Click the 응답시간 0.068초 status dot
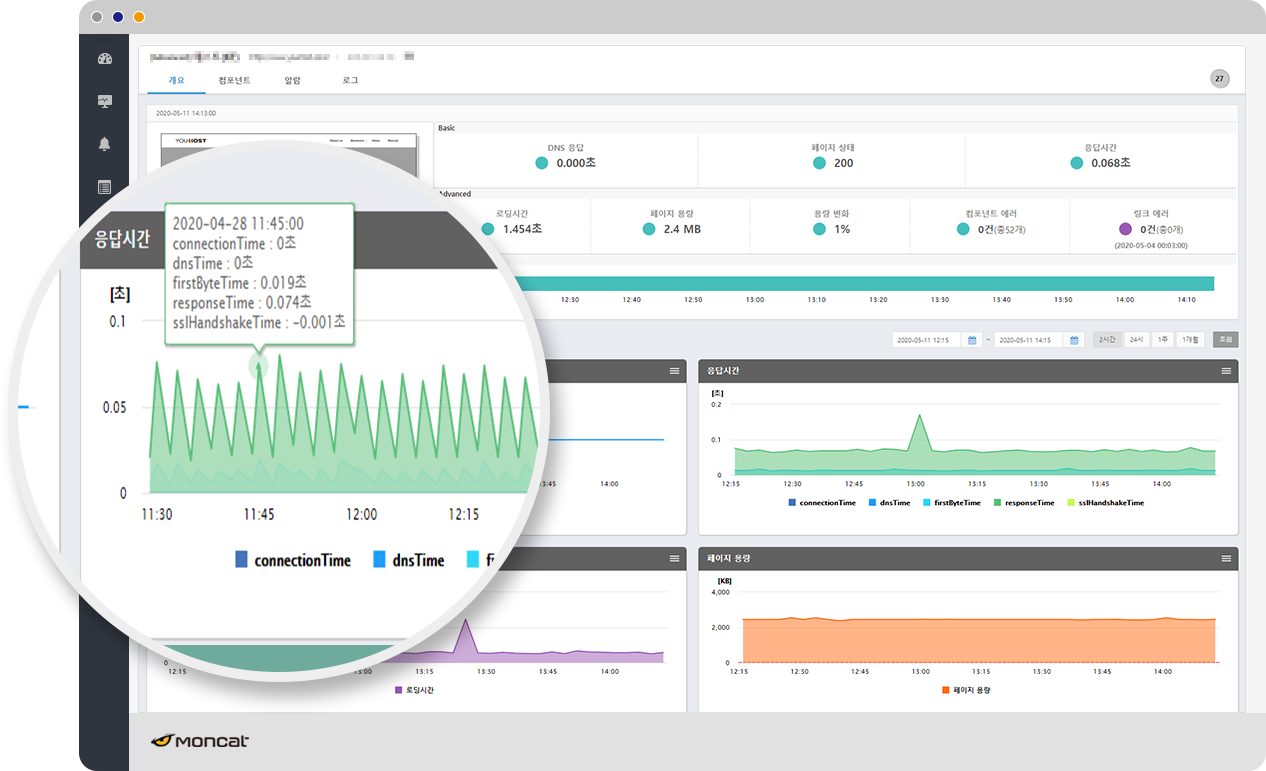Screen dimensions: 1266x771 [x=1076, y=163]
